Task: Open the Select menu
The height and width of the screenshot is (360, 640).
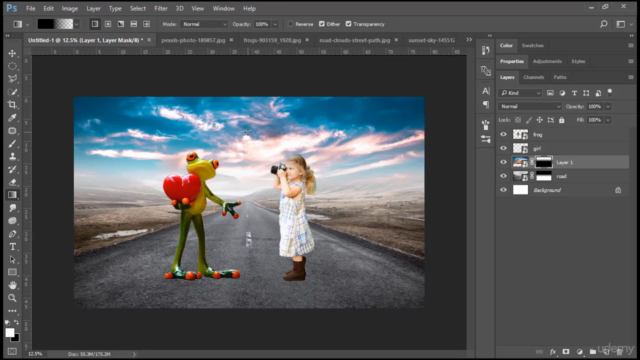Action: pos(138,8)
